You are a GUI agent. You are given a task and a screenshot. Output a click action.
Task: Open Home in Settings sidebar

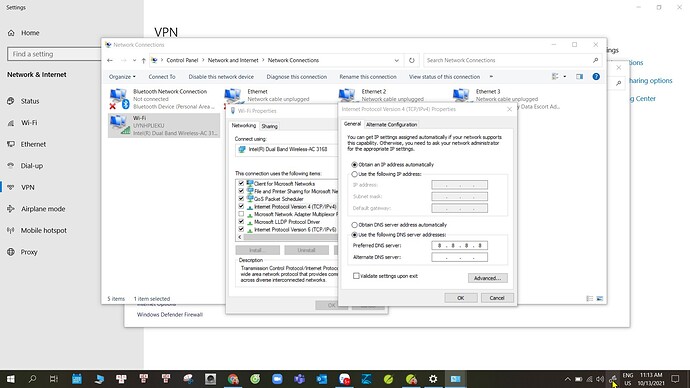coord(30,33)
